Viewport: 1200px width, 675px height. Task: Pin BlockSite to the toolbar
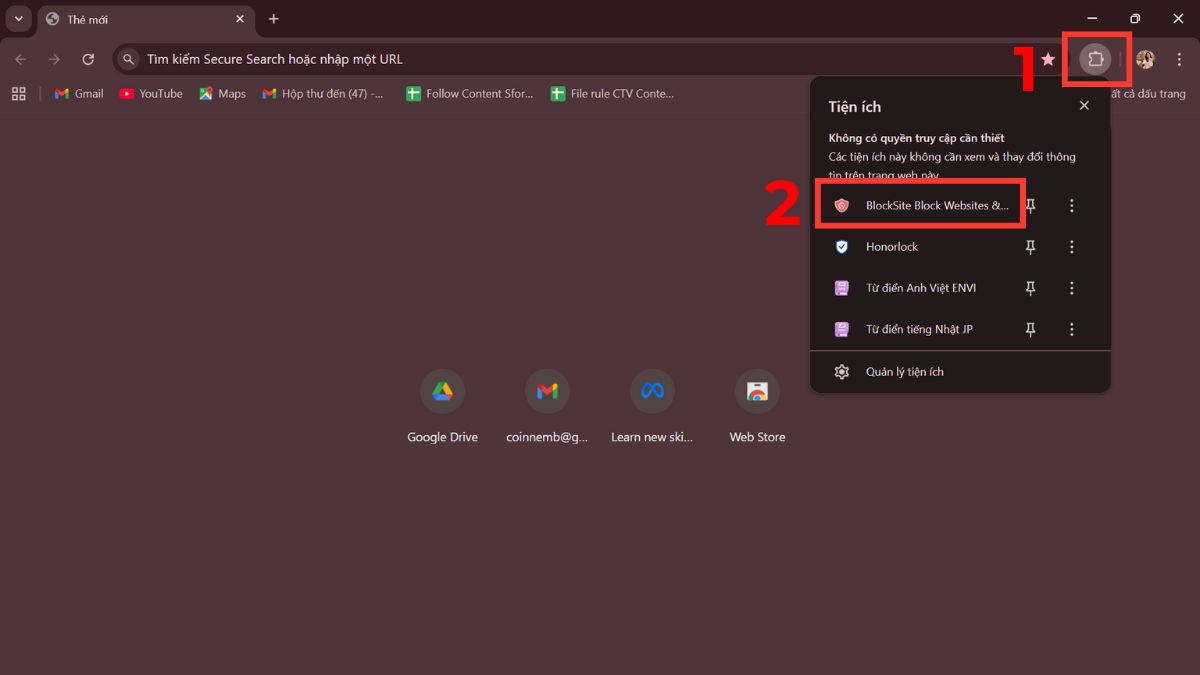pyautogui.click(x=1030, y=205)
